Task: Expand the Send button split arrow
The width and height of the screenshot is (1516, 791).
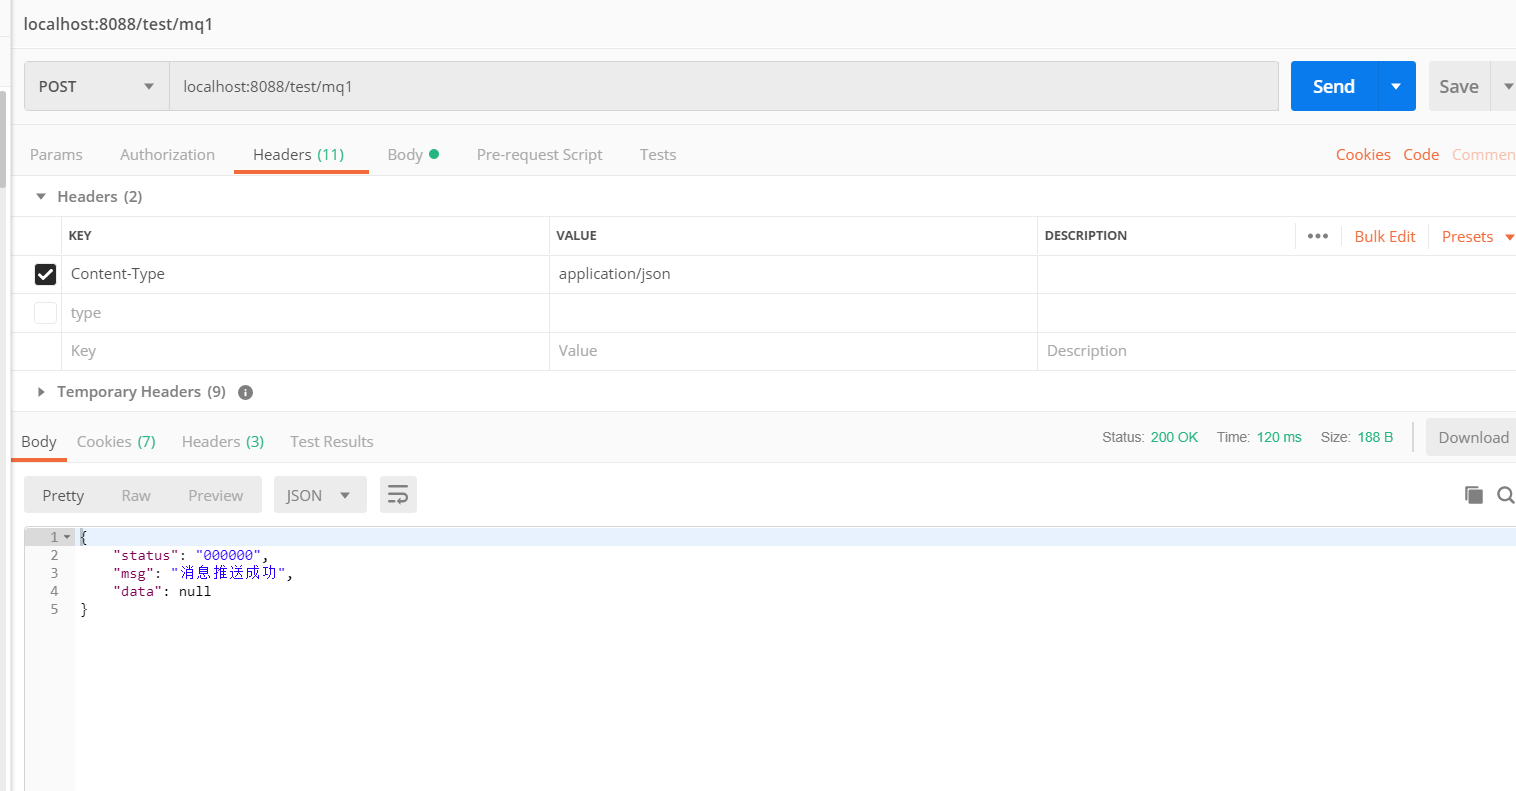Action: 1396,86
